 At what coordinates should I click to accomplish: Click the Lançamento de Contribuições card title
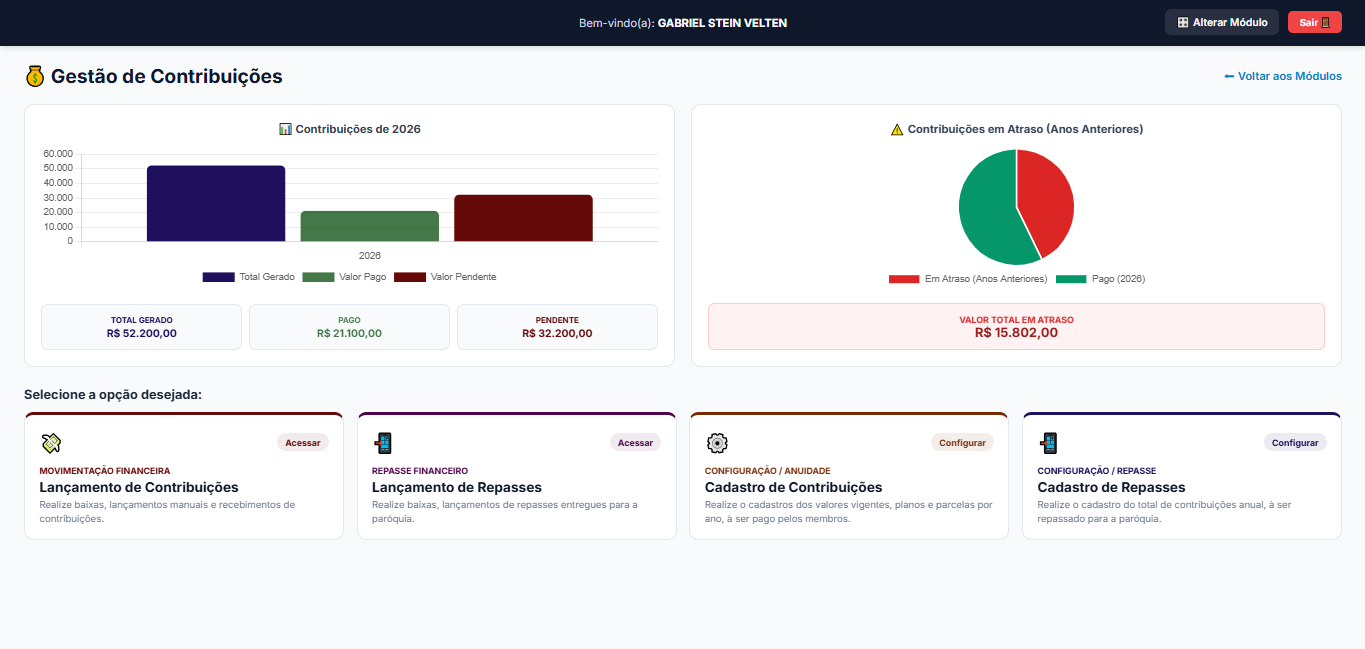tap(139, 487)
